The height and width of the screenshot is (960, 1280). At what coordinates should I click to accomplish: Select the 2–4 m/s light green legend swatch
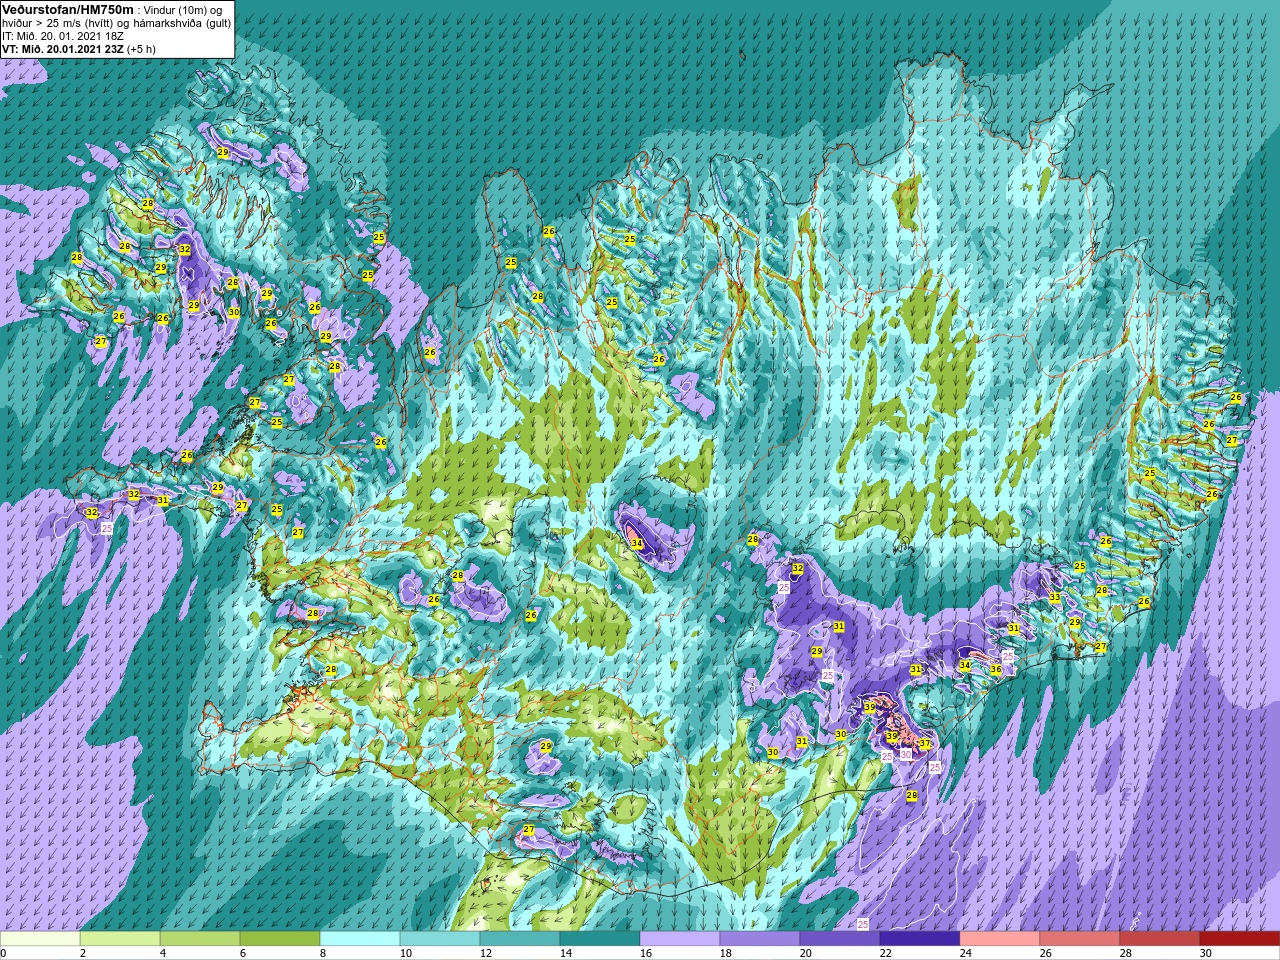click(x=120, y=939)
